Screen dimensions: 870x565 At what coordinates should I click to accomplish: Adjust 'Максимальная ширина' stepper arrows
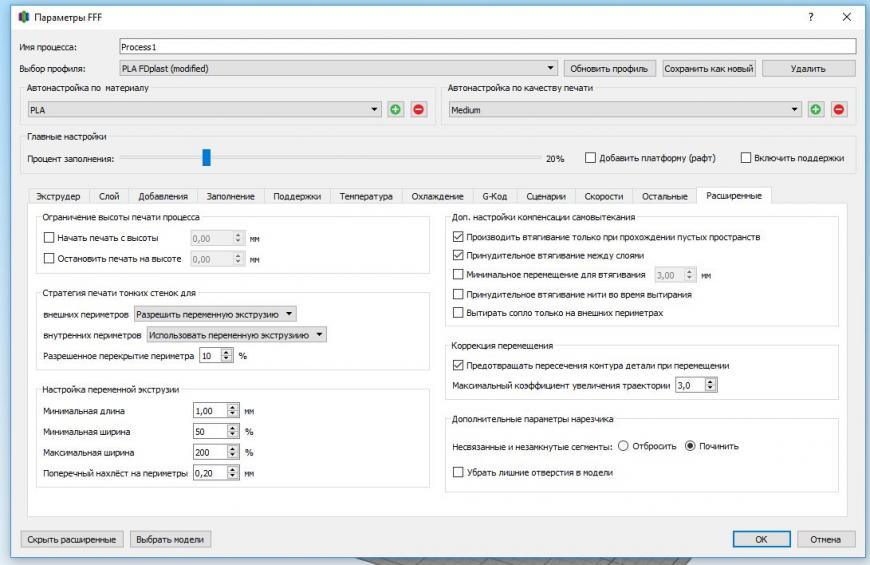pos(233,452)
